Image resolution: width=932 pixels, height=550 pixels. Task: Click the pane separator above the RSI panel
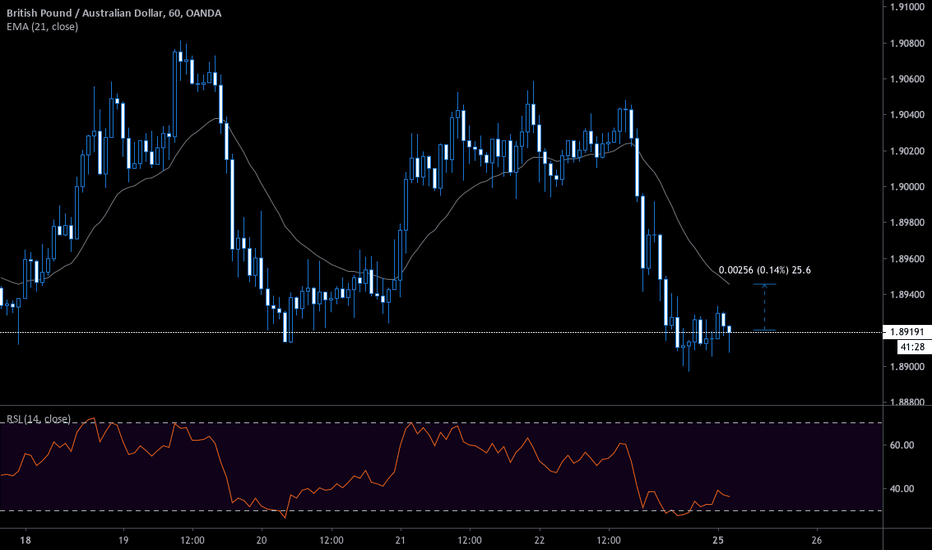(440, 406)
